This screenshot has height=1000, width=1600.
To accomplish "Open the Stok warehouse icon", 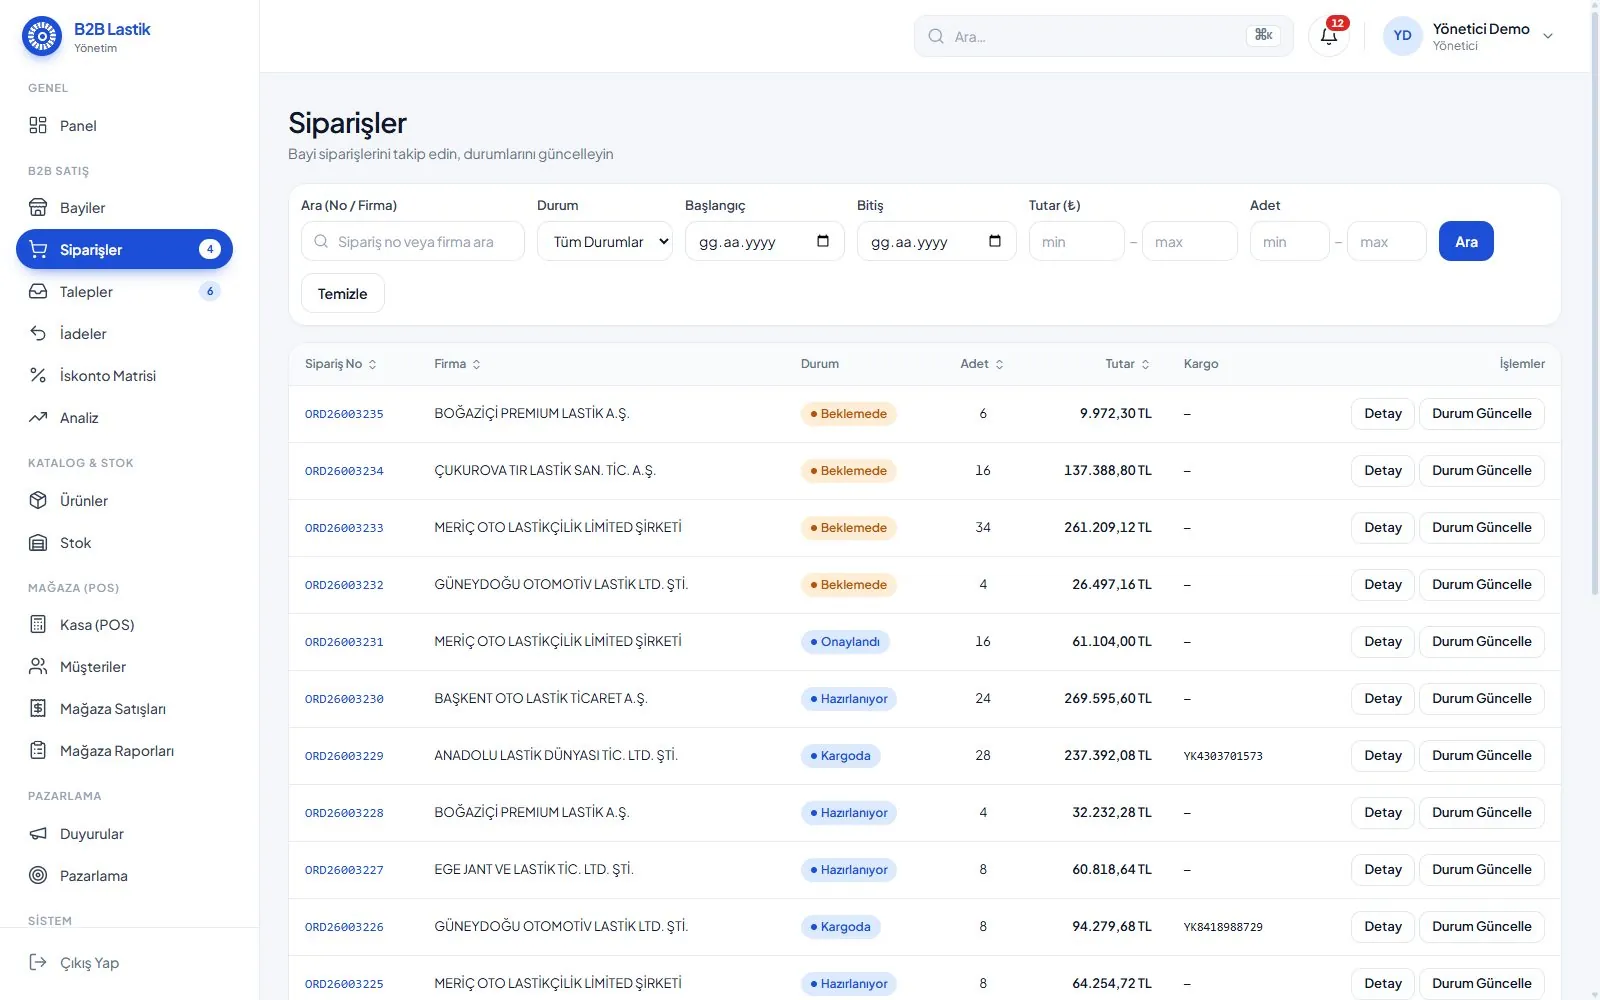I will click(x=38, y=542).
